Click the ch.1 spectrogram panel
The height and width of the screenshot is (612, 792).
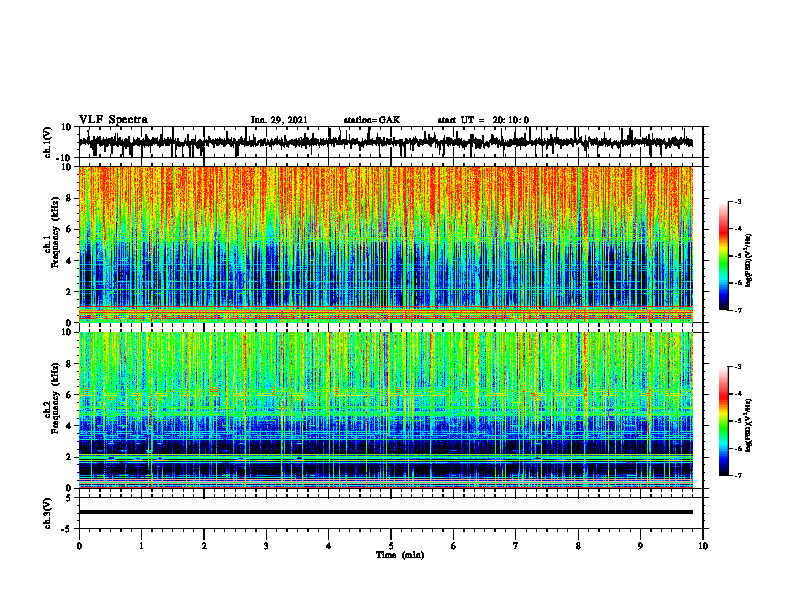(385, 244)
